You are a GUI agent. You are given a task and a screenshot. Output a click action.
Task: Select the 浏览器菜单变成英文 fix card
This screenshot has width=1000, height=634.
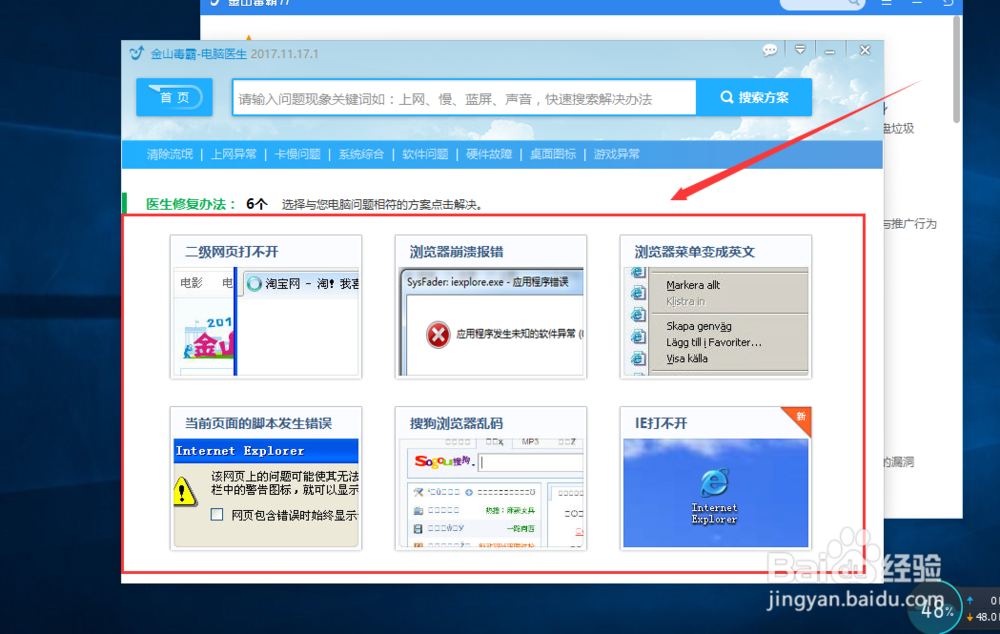(x=716, y=307)
